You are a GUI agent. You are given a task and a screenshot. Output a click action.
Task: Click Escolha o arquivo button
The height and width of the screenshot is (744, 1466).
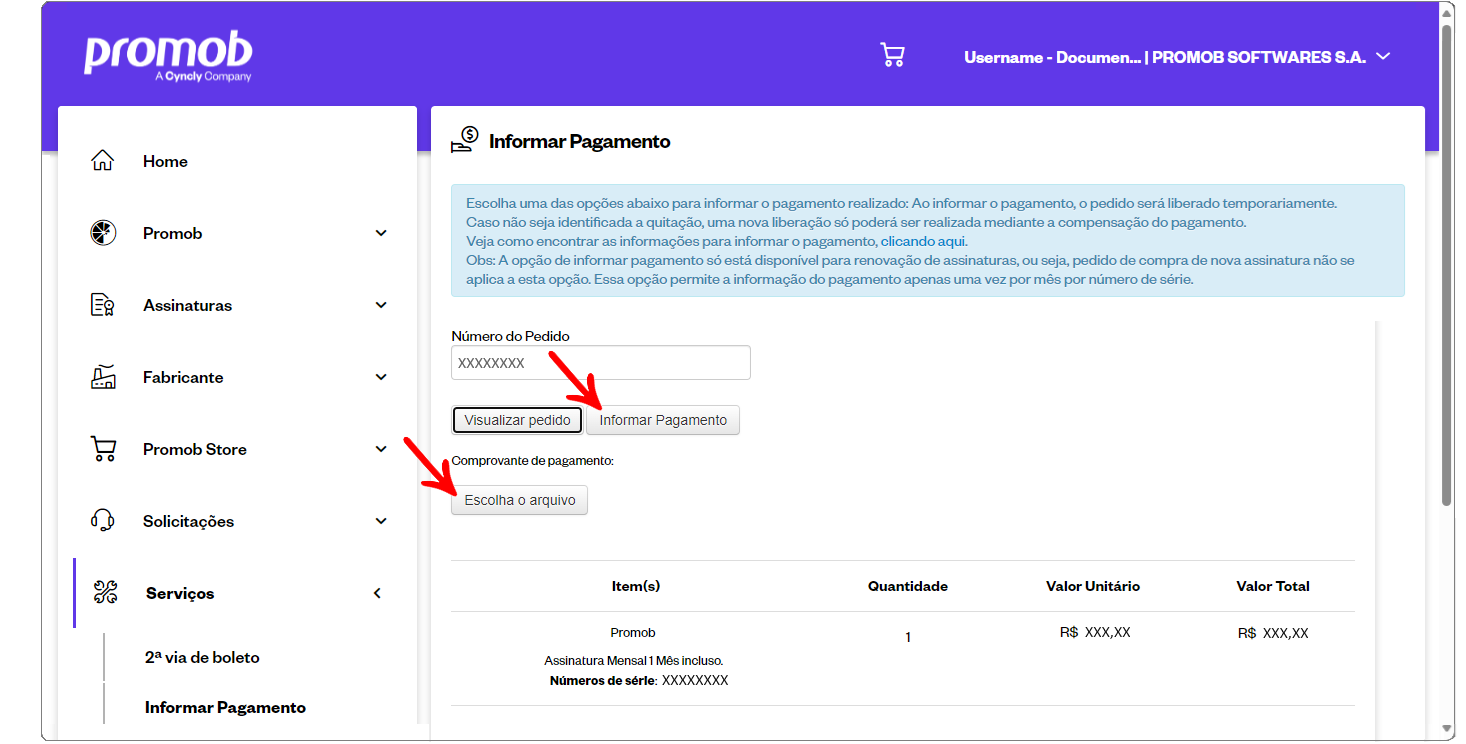point(520,500)
